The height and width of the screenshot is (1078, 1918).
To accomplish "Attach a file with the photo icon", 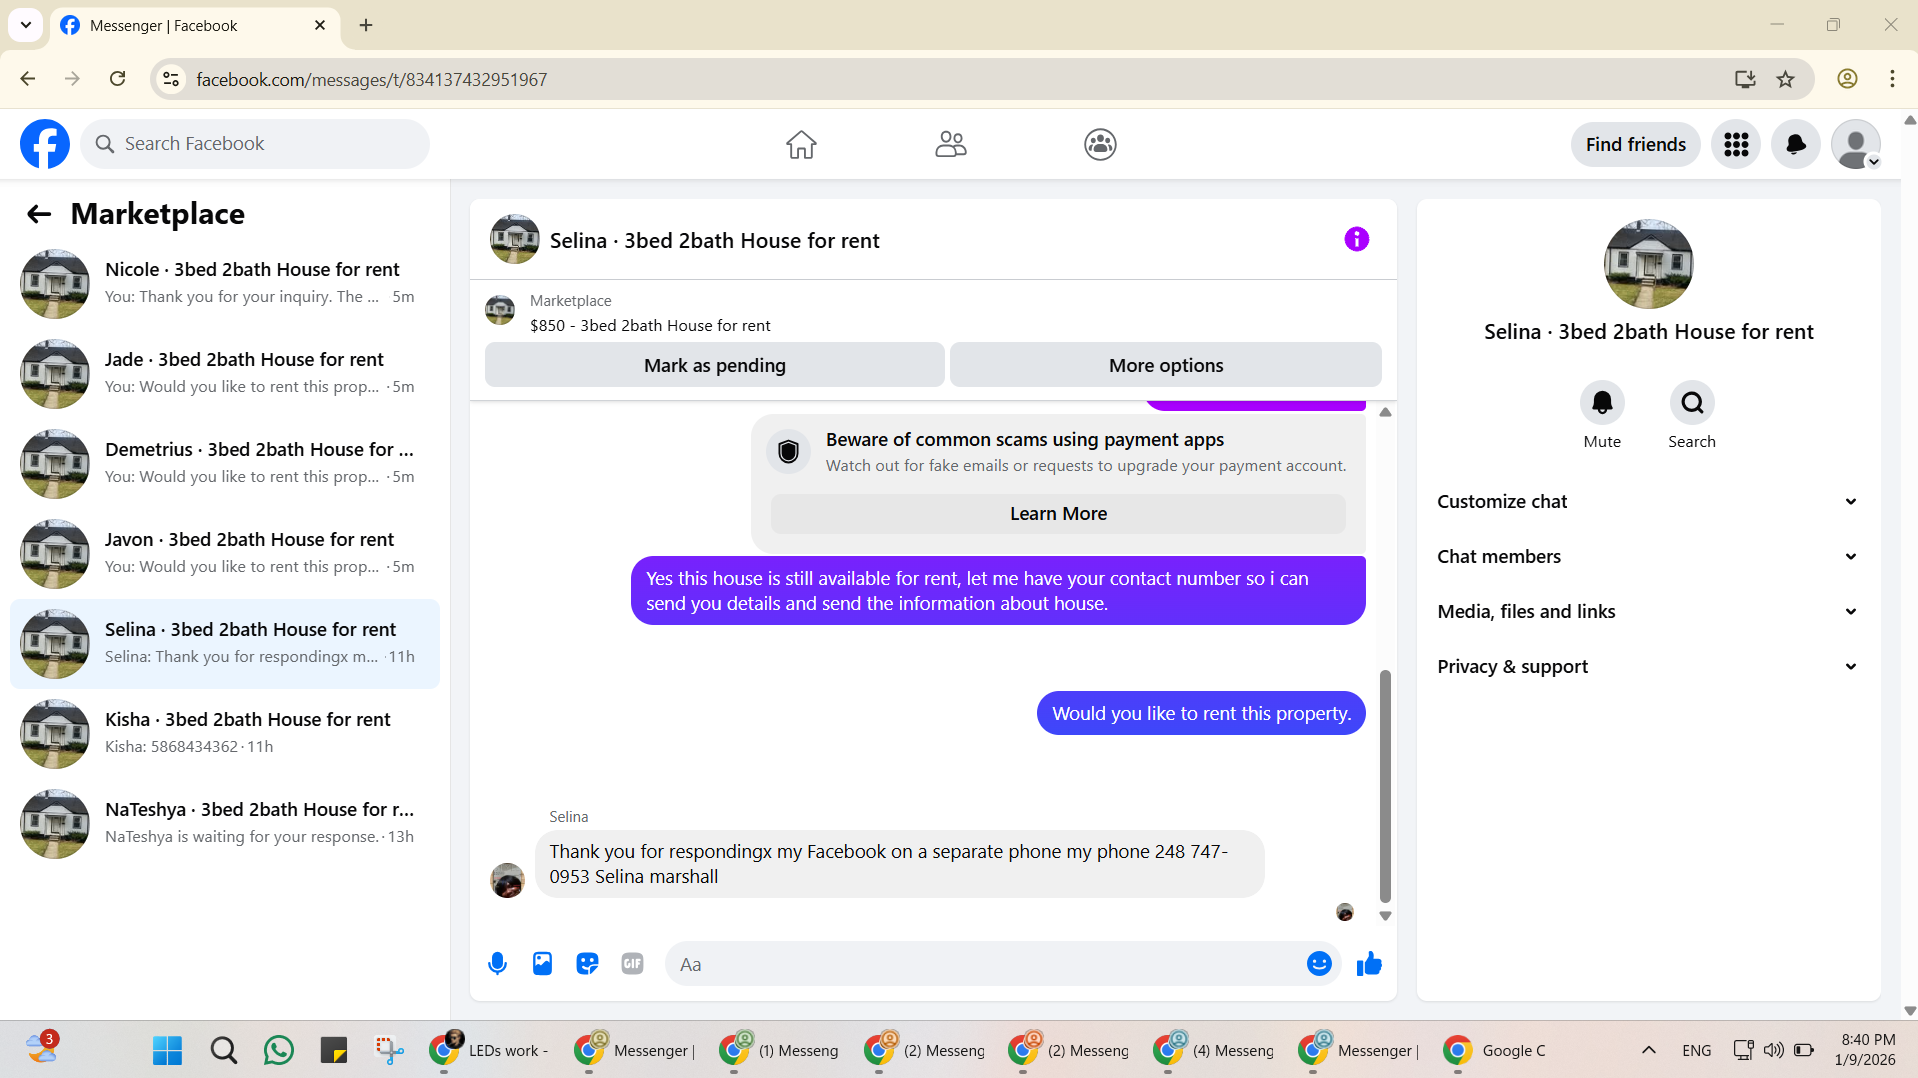I will pos(542,964).
